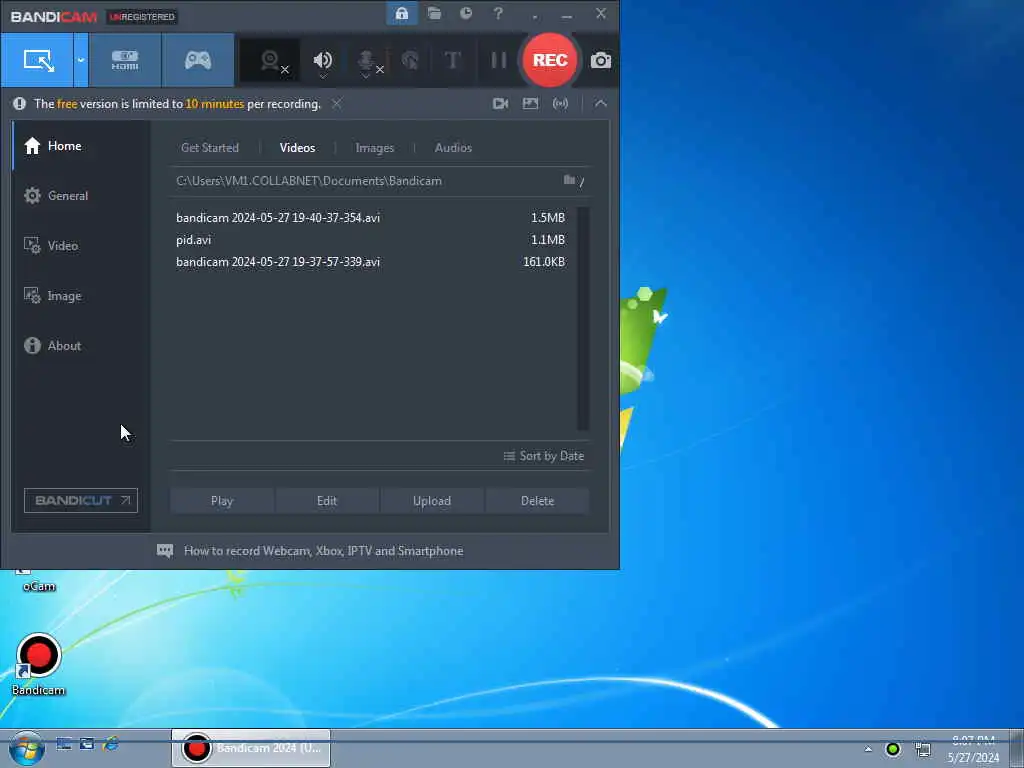1024x768 pixels.
Task: Switch to the Videos tab
Action: (297, 148)
